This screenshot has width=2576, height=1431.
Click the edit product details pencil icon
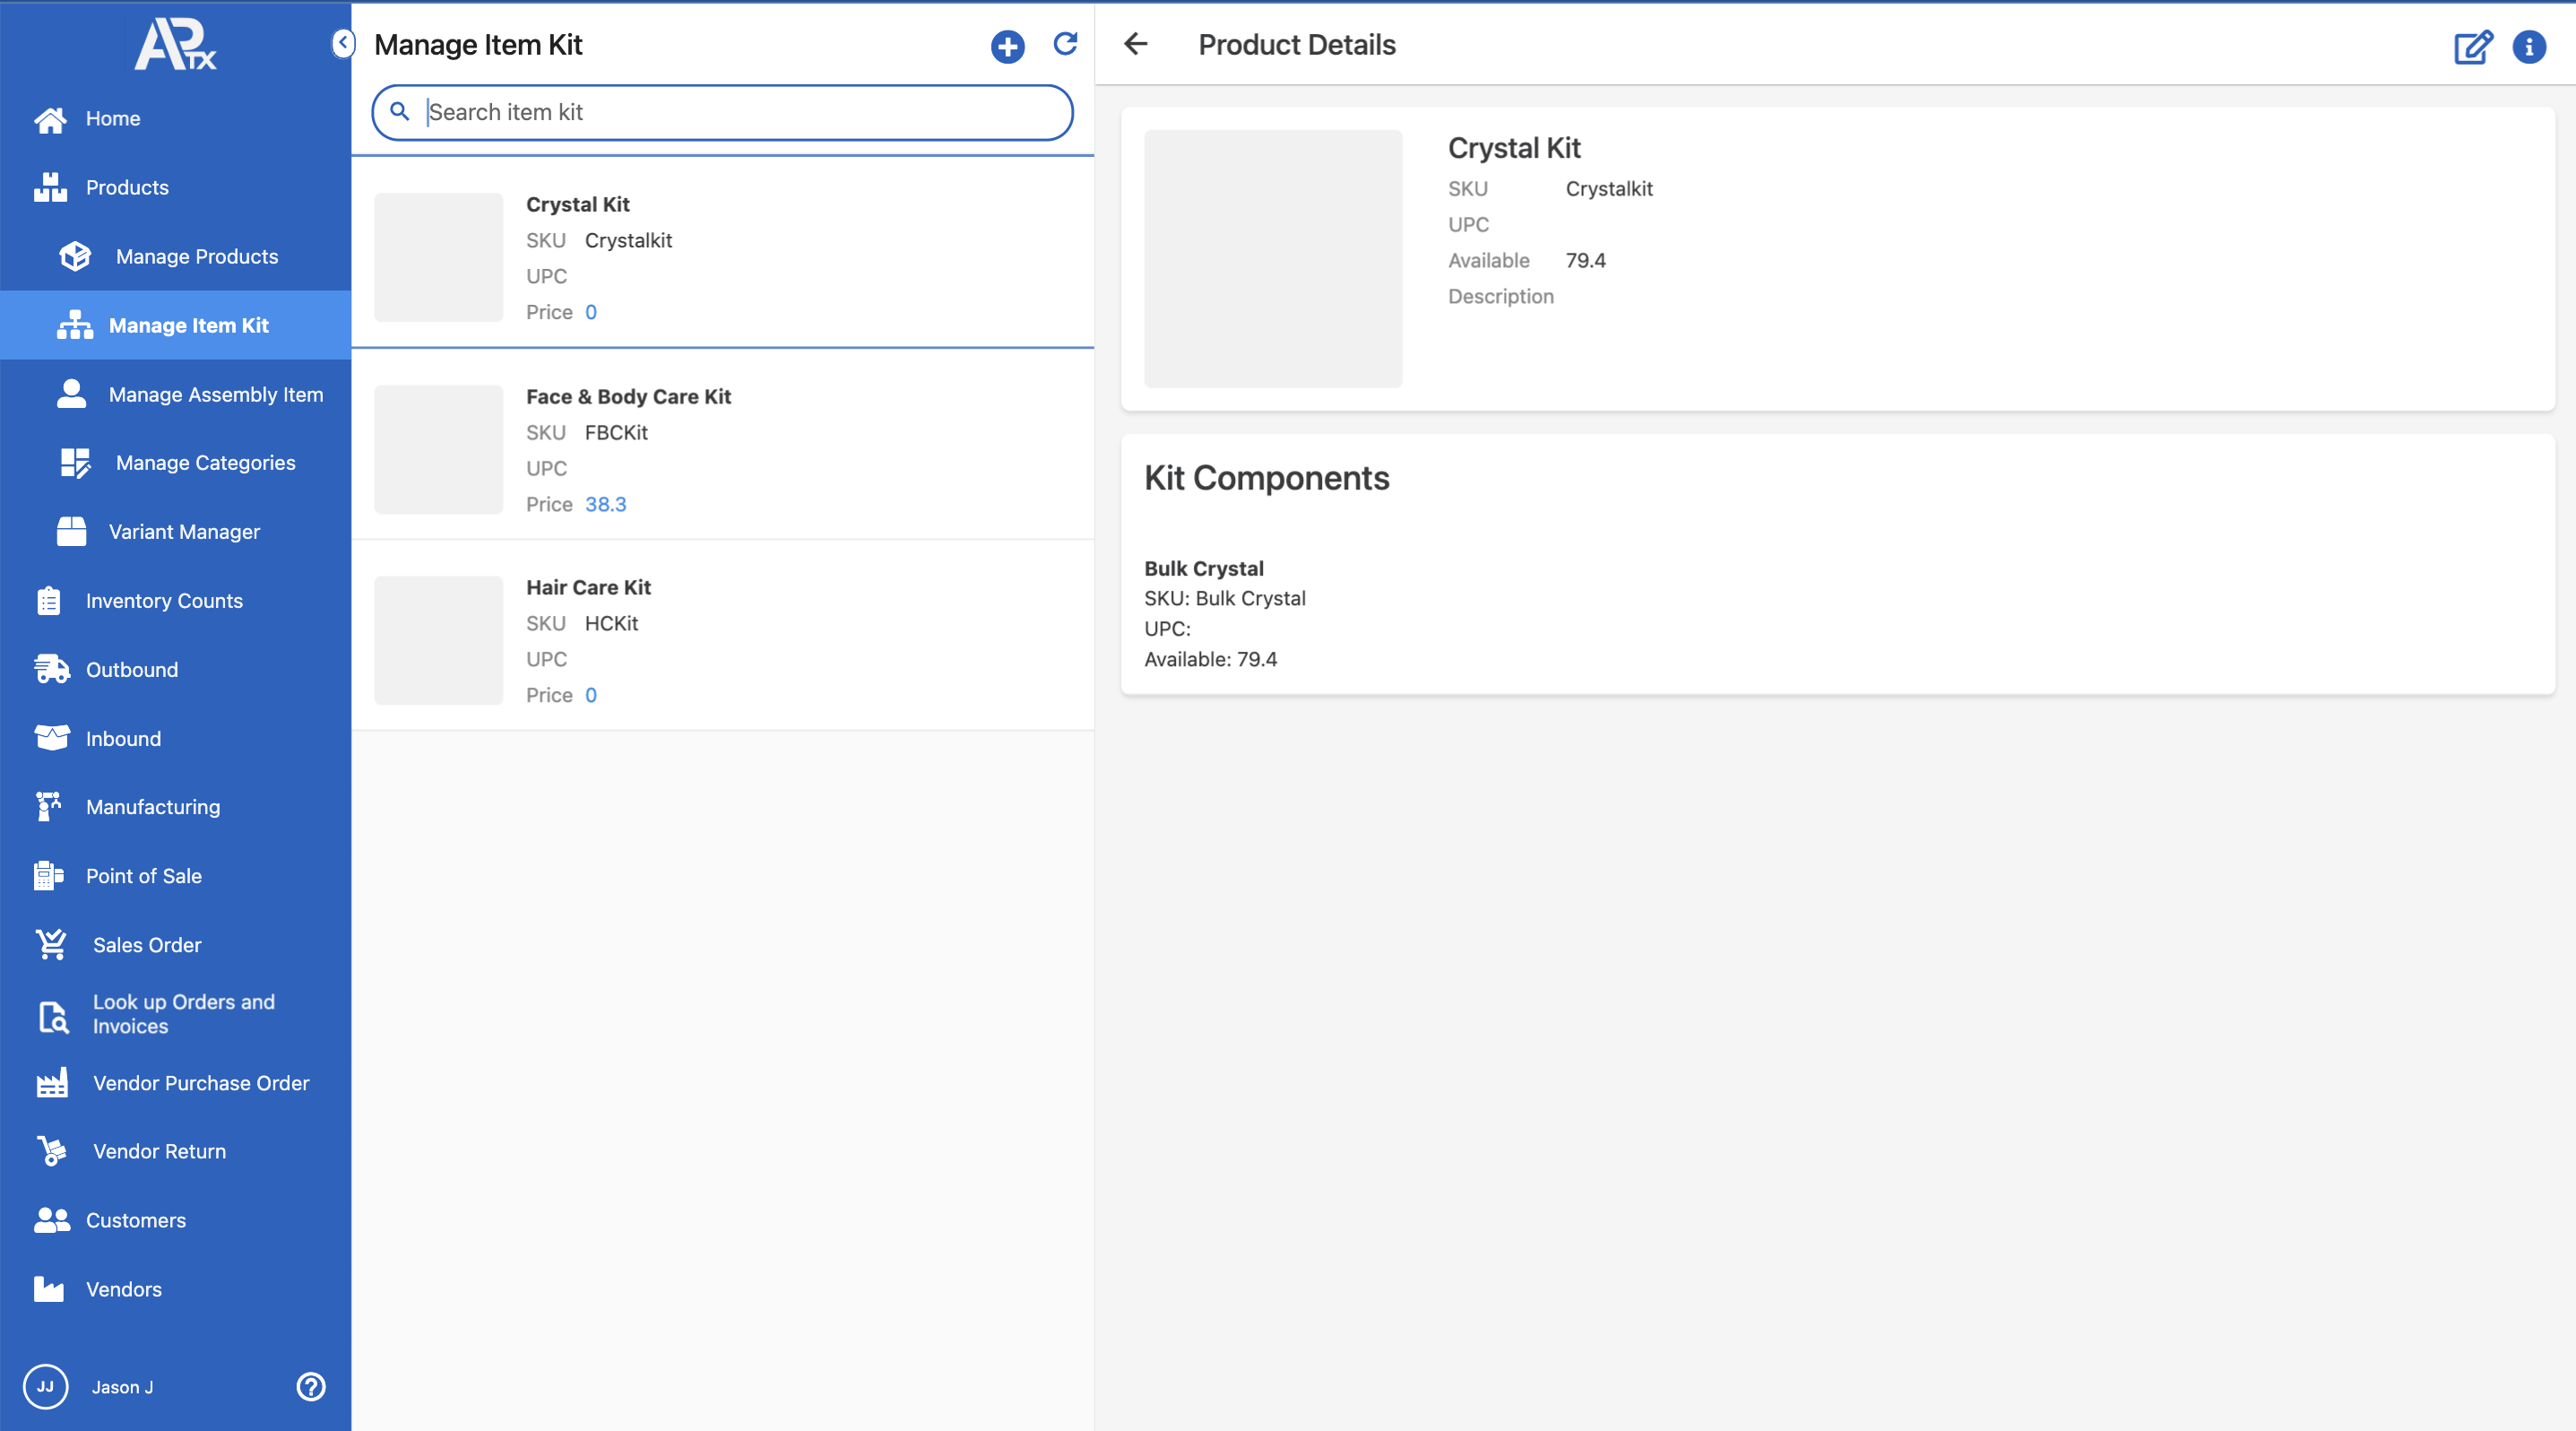[x=2472, y=46]
